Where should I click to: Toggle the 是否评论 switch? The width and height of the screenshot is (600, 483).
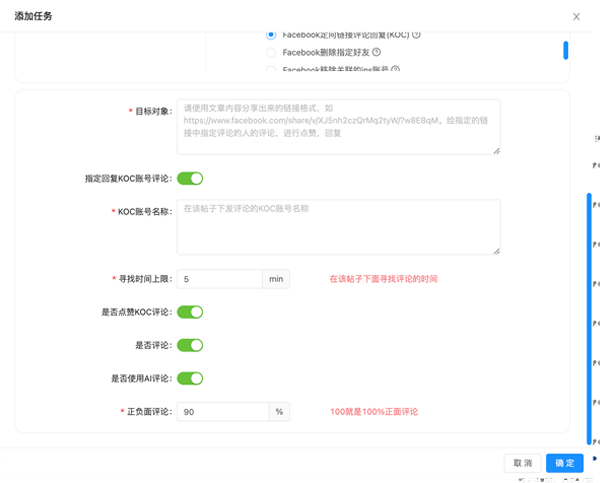pos(190,345)
